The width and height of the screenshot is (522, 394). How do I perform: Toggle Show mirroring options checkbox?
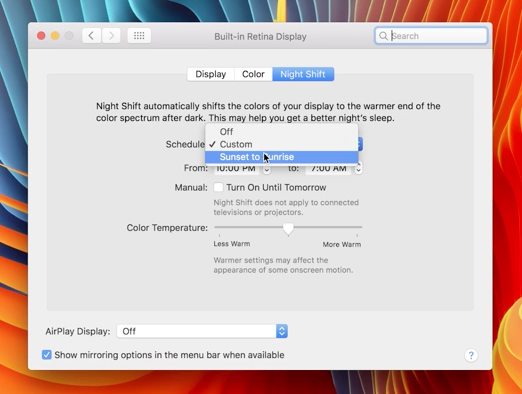click(47, 355)
